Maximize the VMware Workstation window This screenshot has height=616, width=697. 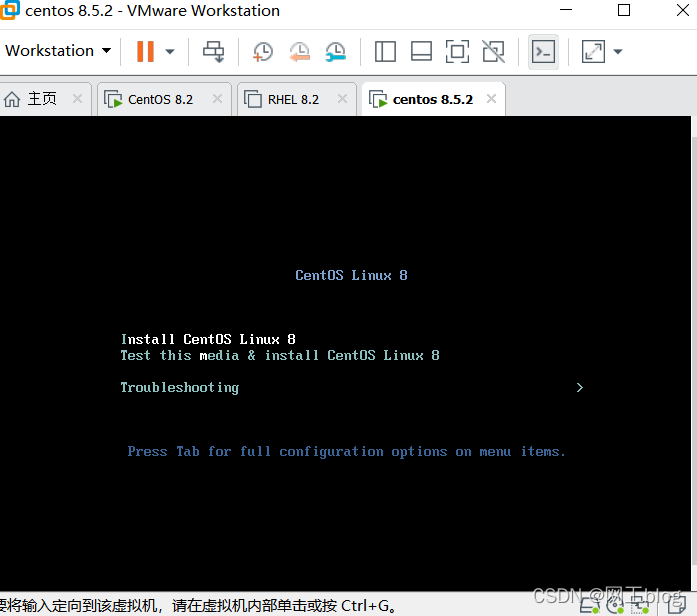[x=624, y=10]
